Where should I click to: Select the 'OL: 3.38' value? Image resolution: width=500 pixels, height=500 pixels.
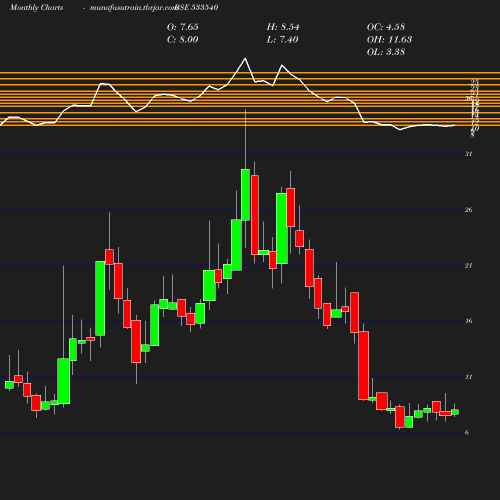pos(386,52)
